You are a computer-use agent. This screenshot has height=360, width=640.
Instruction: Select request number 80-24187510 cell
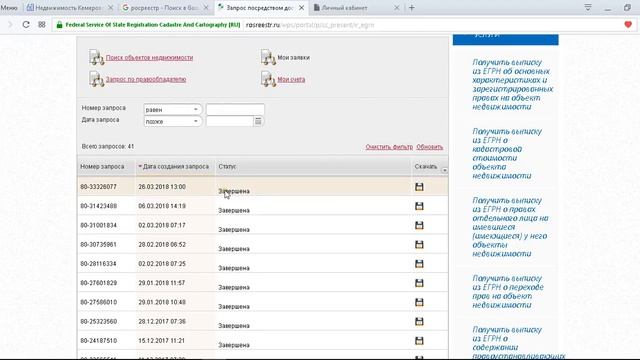[x=98, y=341]
